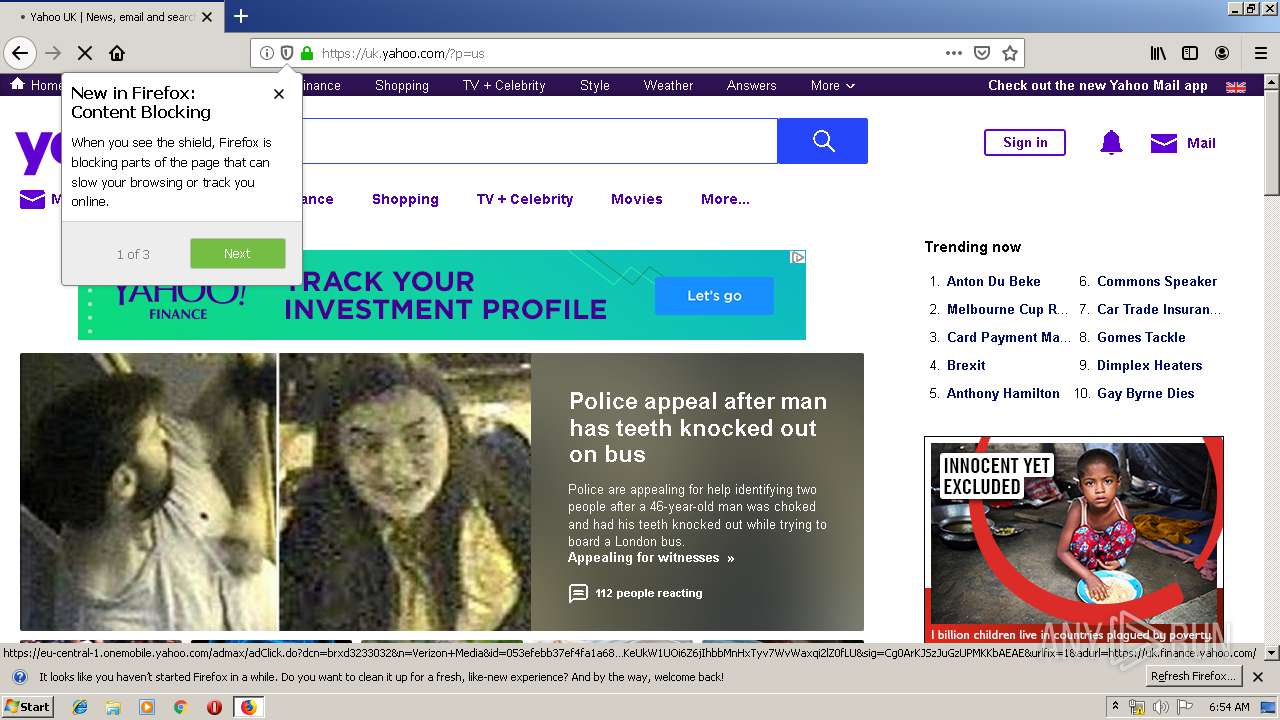The image size is (1280, 720).
Task: Open Chrome from the taskbar
Action: click(x=180, y=707)
